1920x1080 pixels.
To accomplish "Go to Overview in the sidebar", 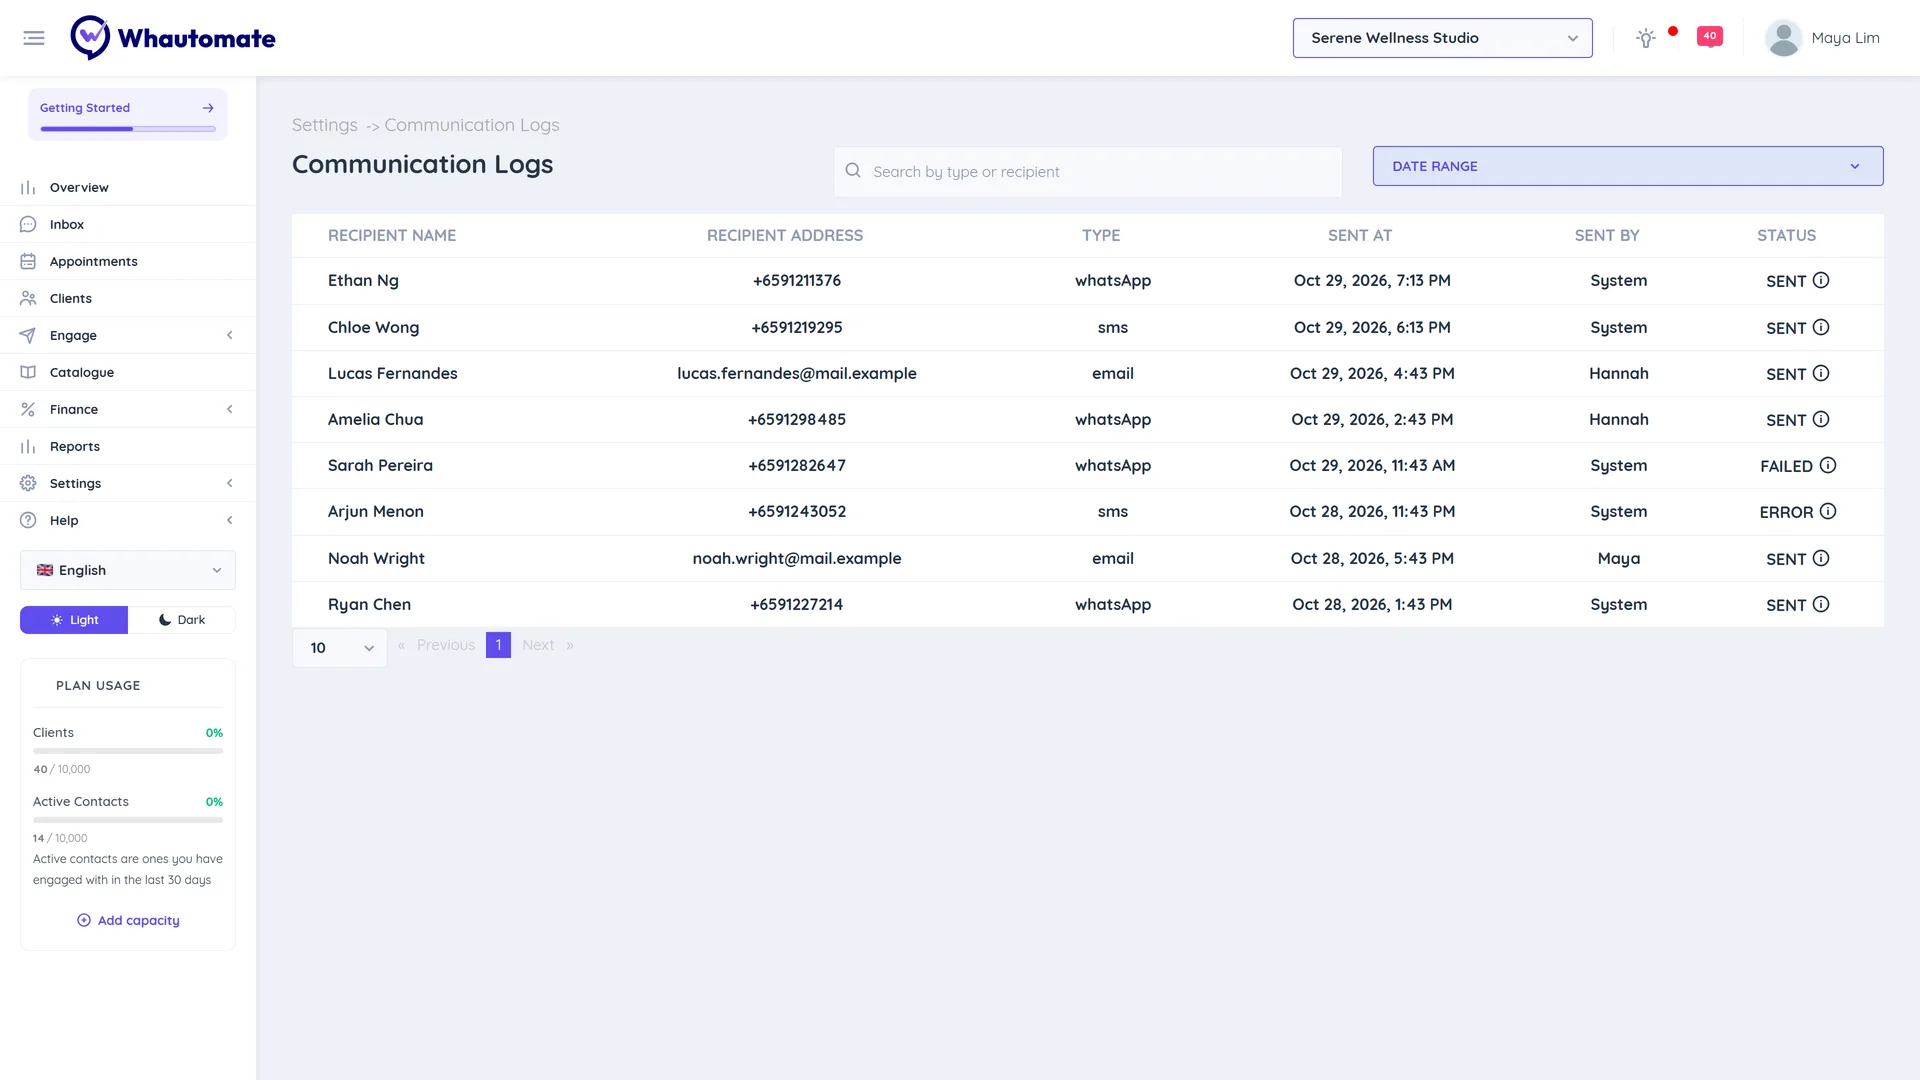I will click(128, 187).
